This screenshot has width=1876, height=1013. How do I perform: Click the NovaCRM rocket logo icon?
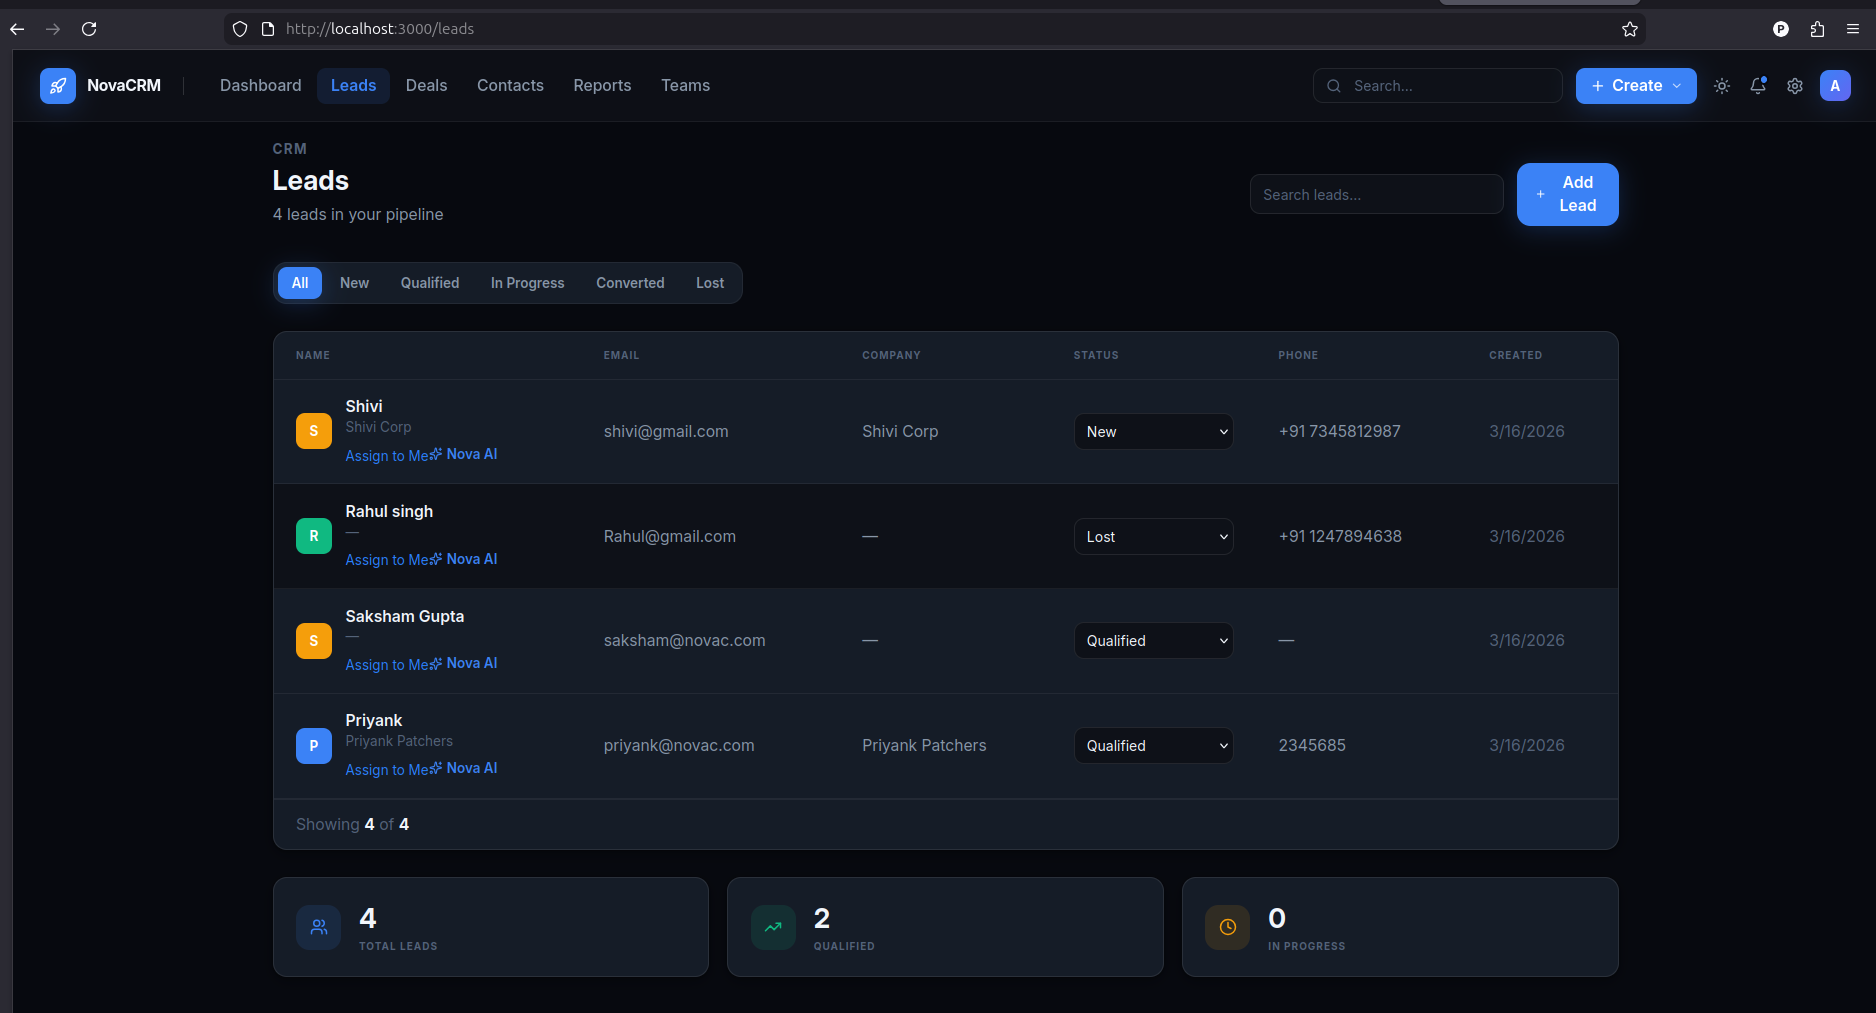click(58, 86)
